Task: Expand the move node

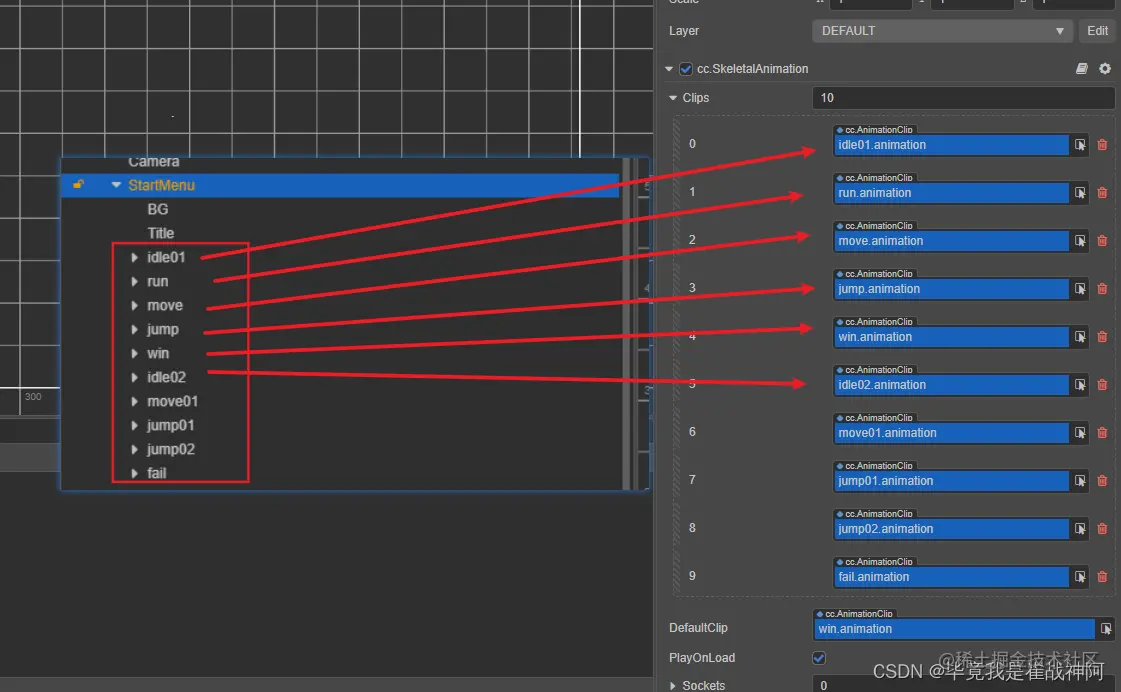Action: (x=134, y=305)
